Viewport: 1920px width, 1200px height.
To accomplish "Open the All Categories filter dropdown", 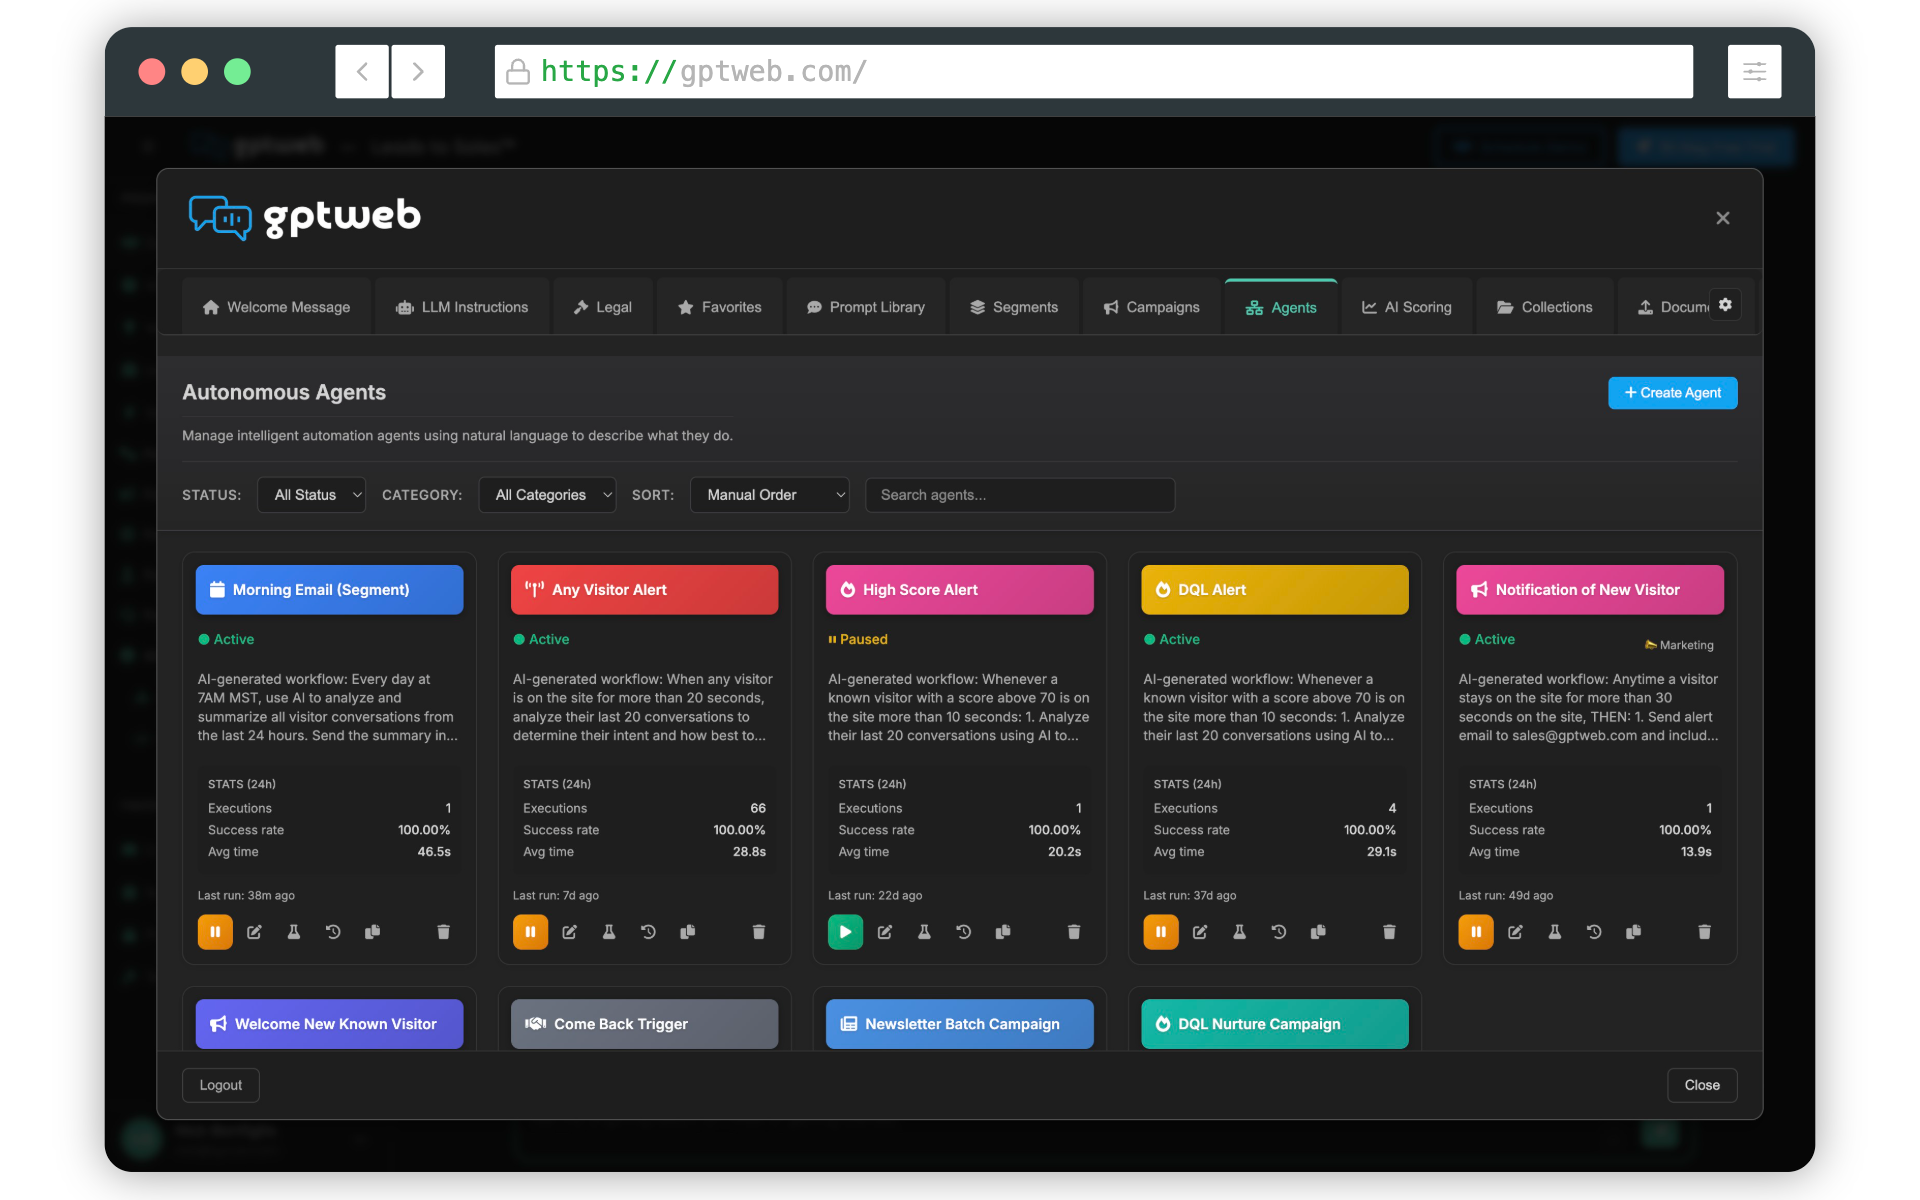I will click(547, 495).
